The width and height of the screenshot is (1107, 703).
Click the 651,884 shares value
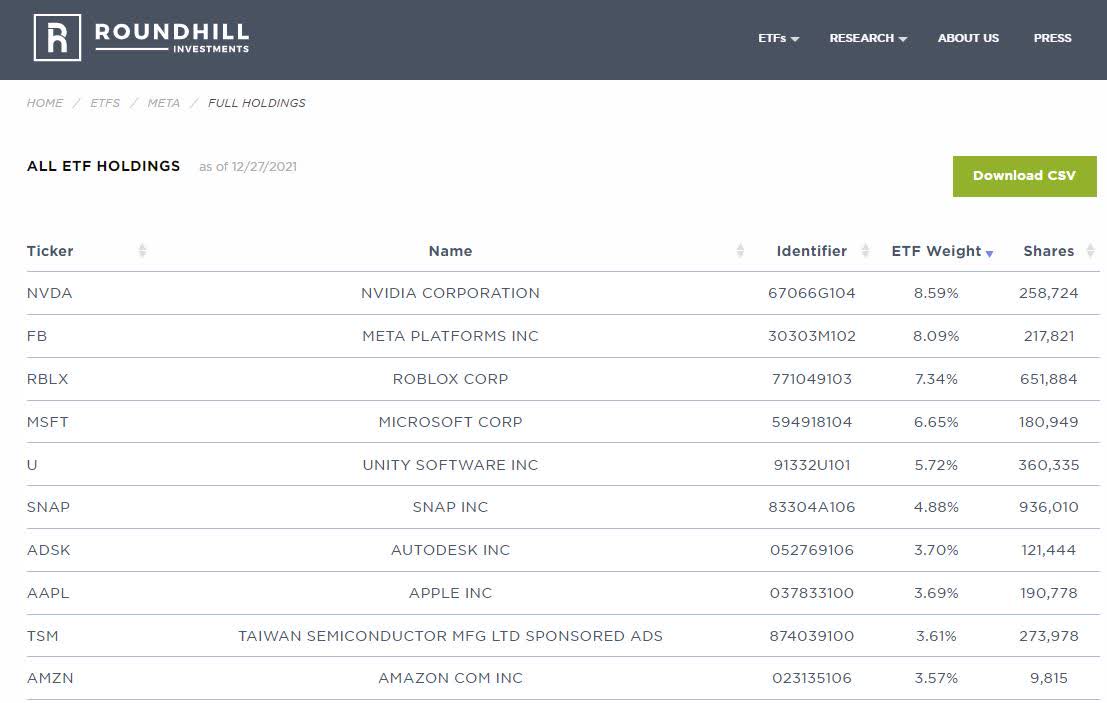[x=1048, y=379]
